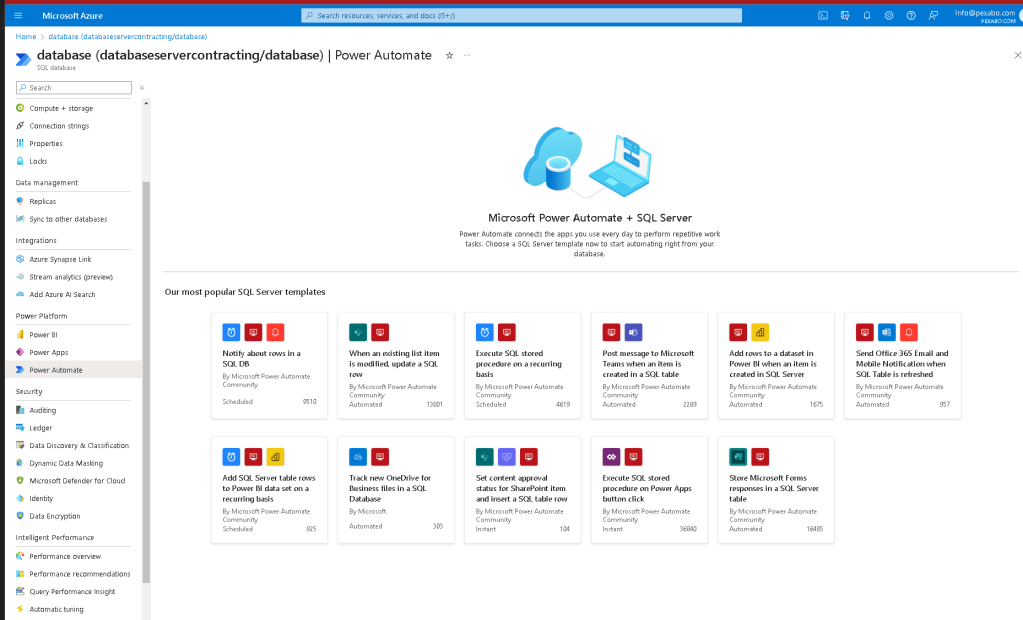Select Track new OneDrive for Business files template

396,490
